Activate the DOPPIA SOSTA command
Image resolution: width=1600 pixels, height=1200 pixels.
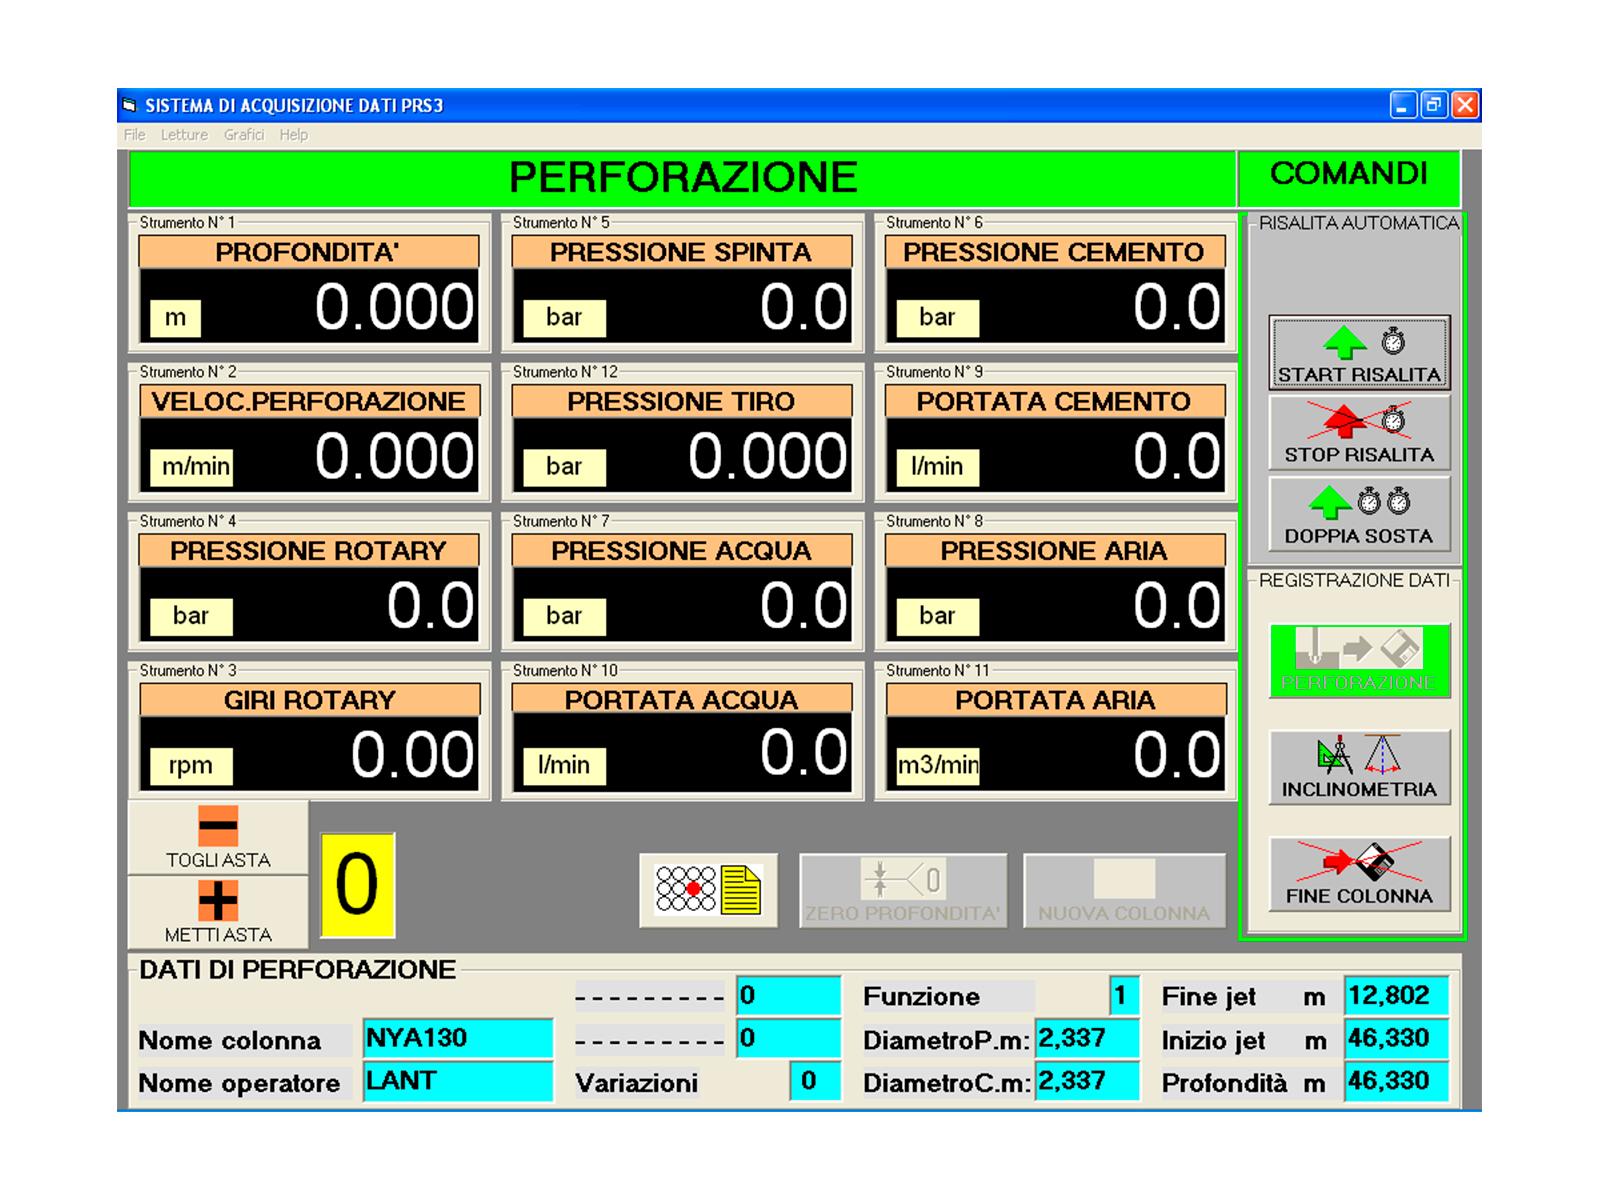point(1359,514)
